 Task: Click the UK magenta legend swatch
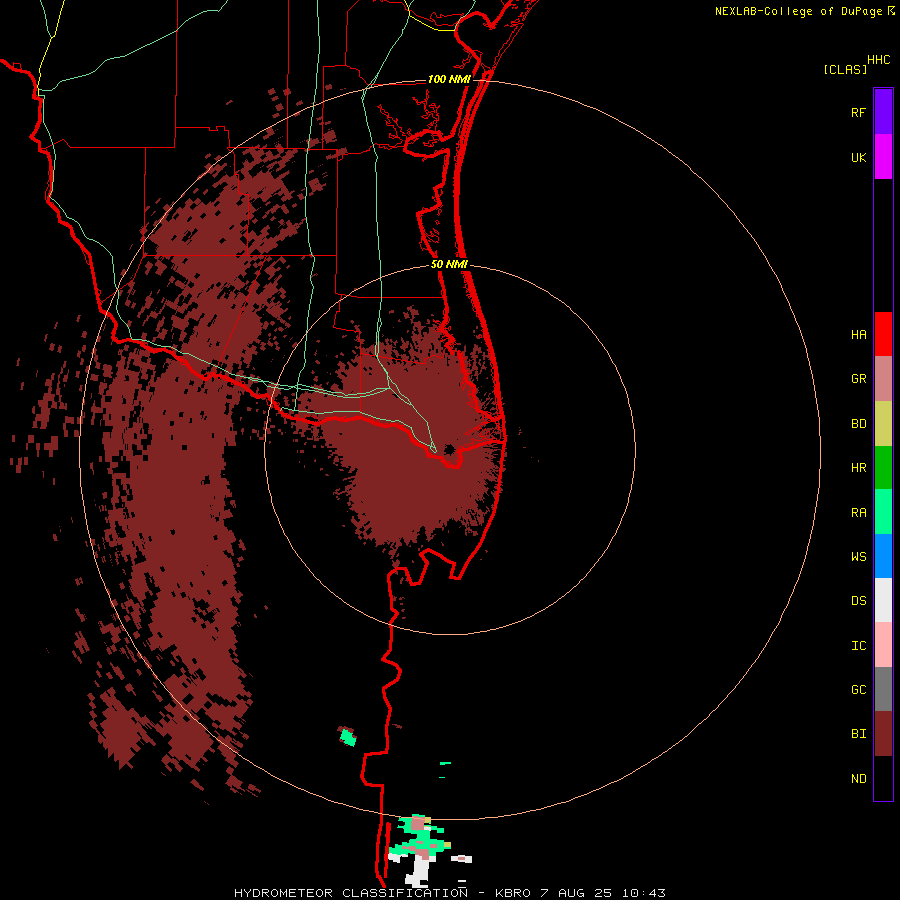pos(883,157)
